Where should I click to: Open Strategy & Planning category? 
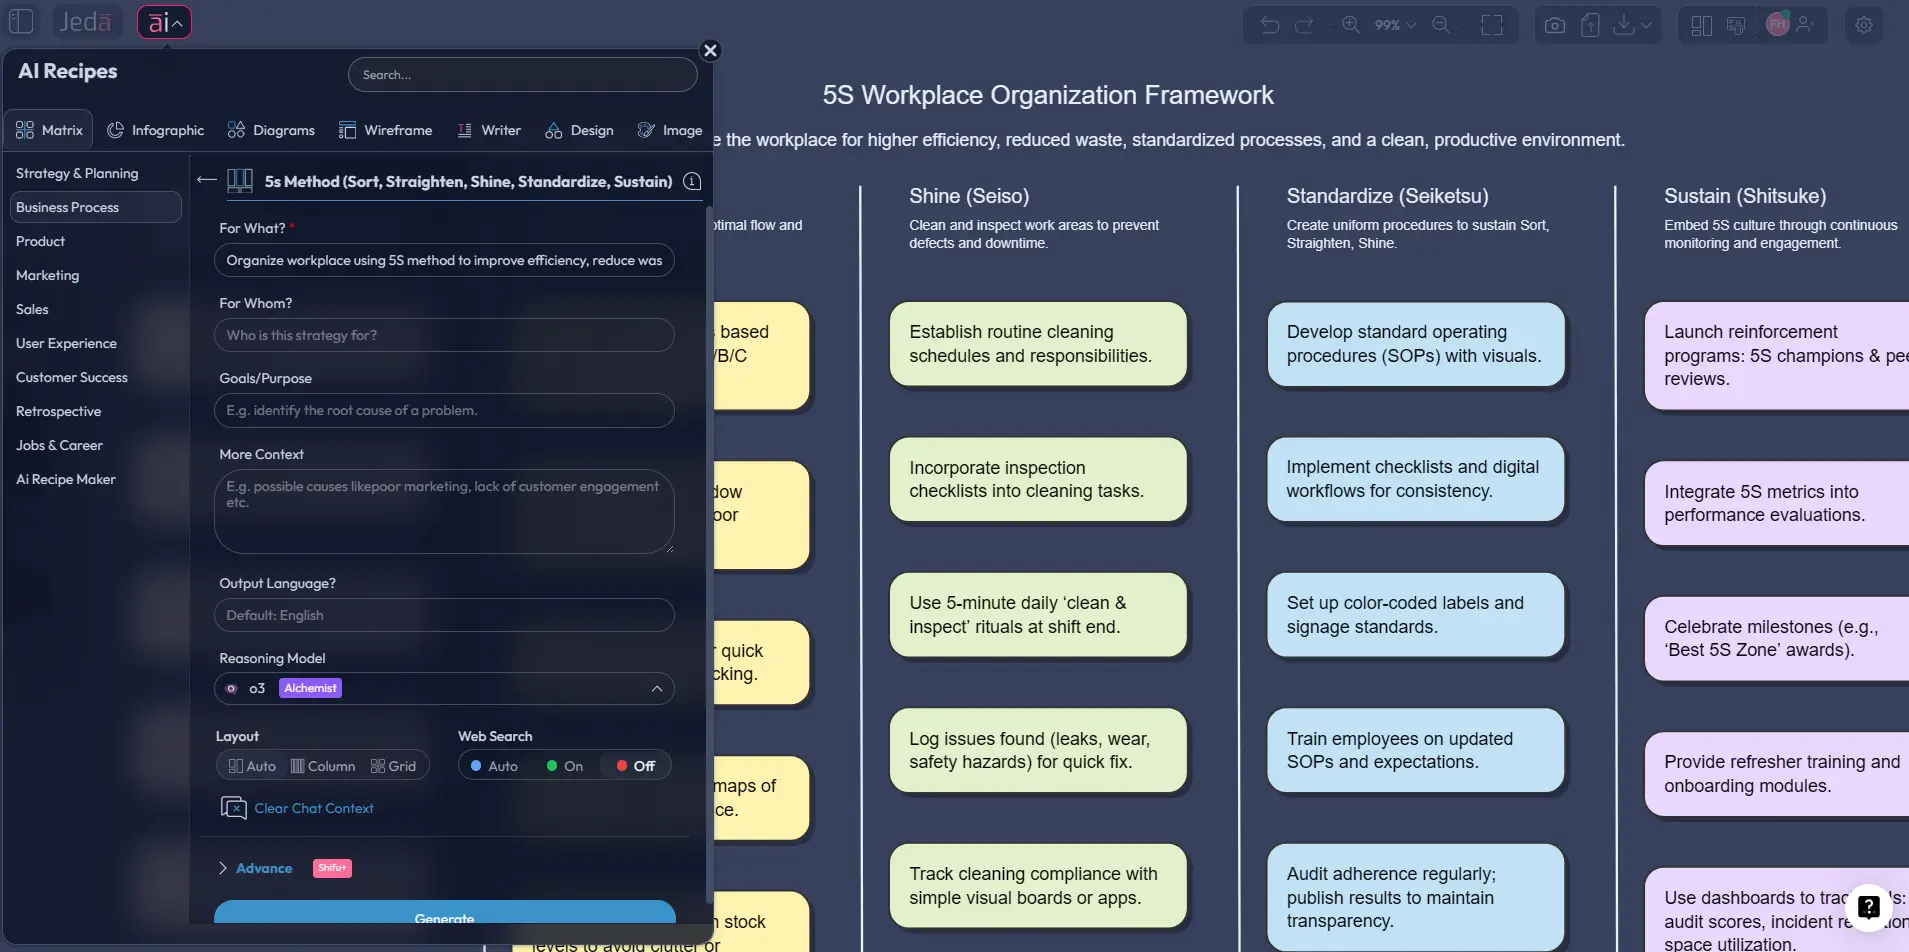(77, 173)
